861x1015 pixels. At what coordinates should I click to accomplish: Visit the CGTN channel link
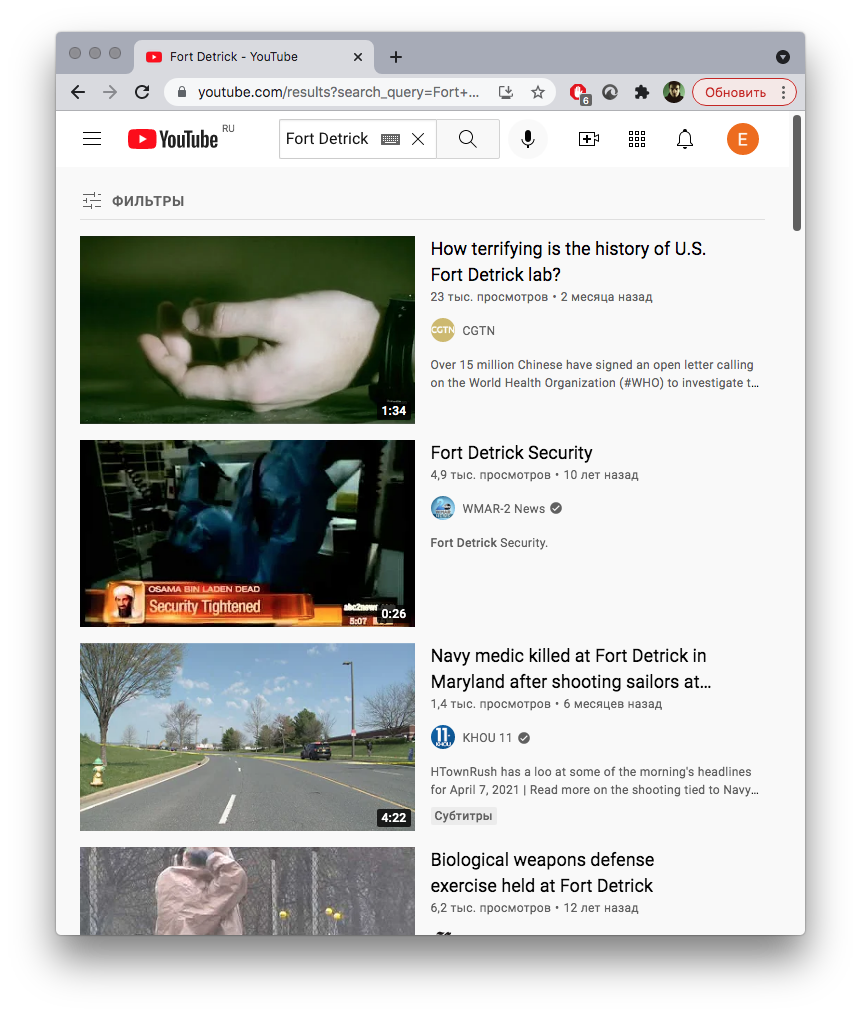[478, 330]
